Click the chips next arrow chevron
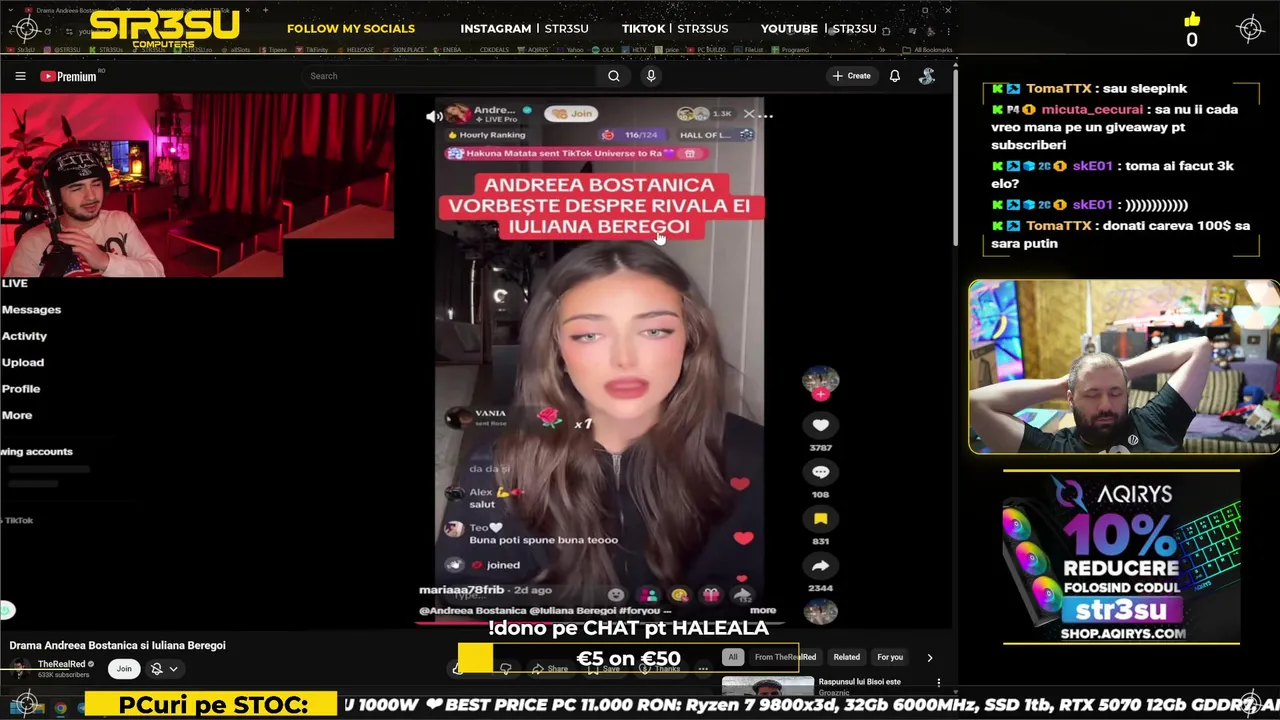This screenshot has height=720, width=1280. tap(929, 657)
